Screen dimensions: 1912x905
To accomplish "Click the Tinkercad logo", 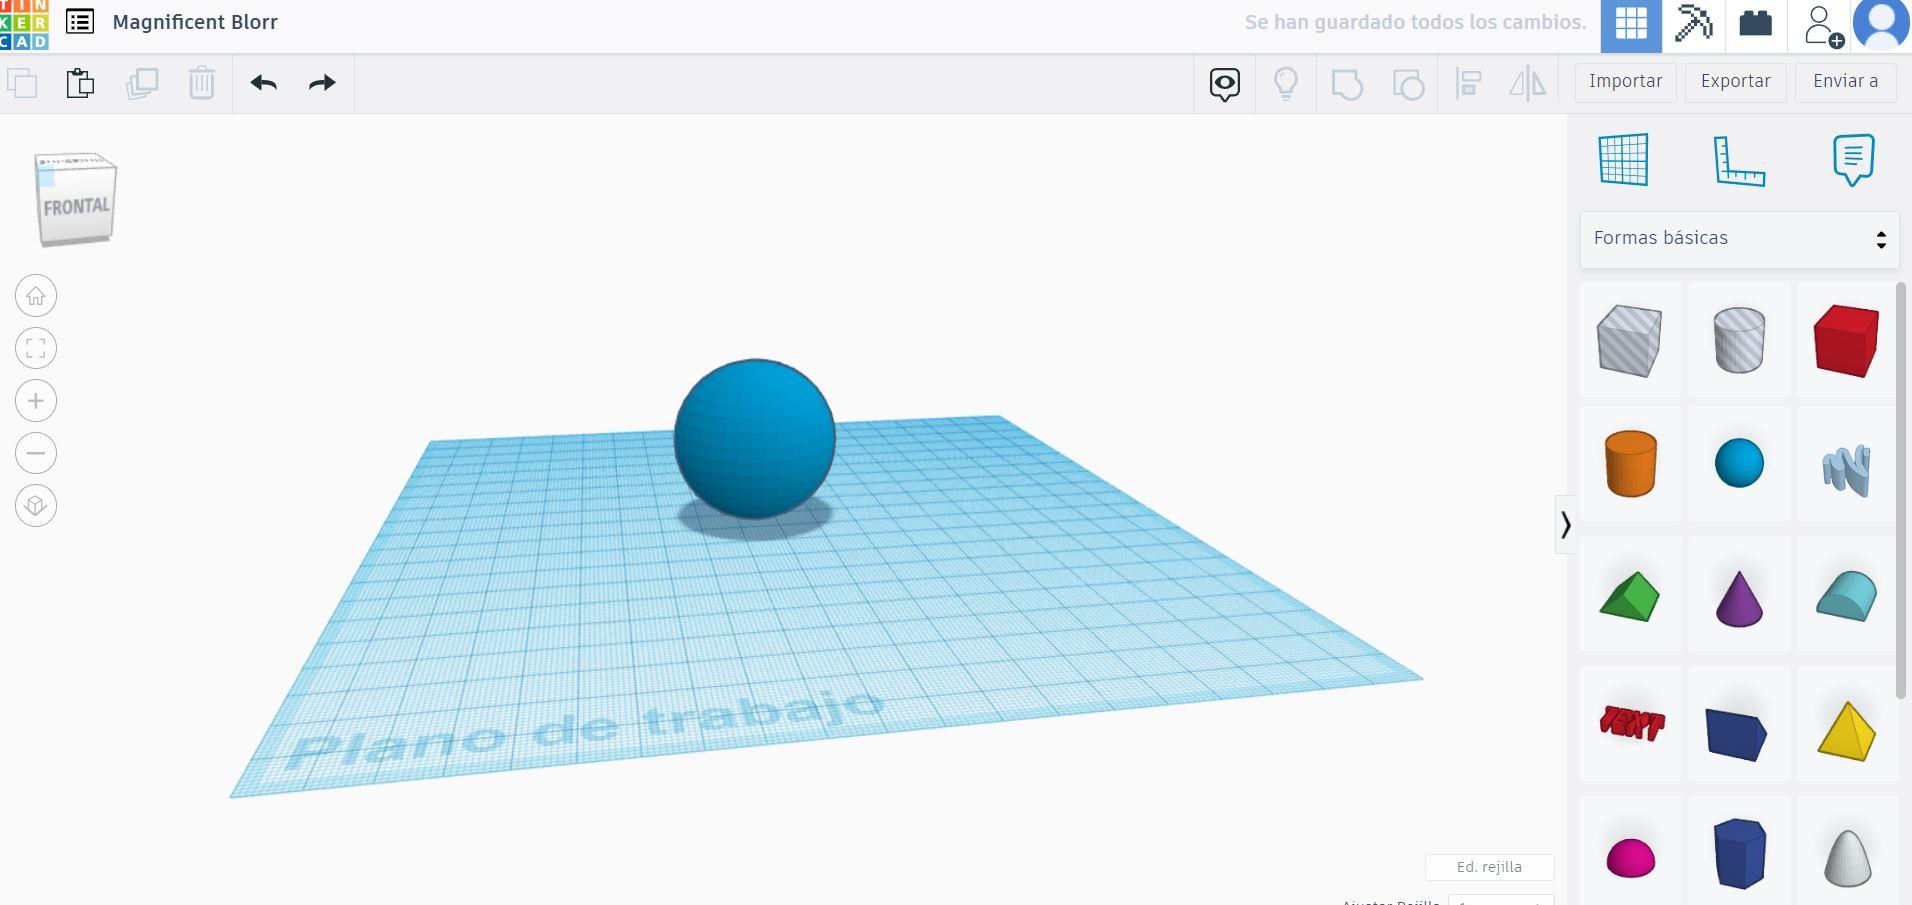I will pos(24,25).
